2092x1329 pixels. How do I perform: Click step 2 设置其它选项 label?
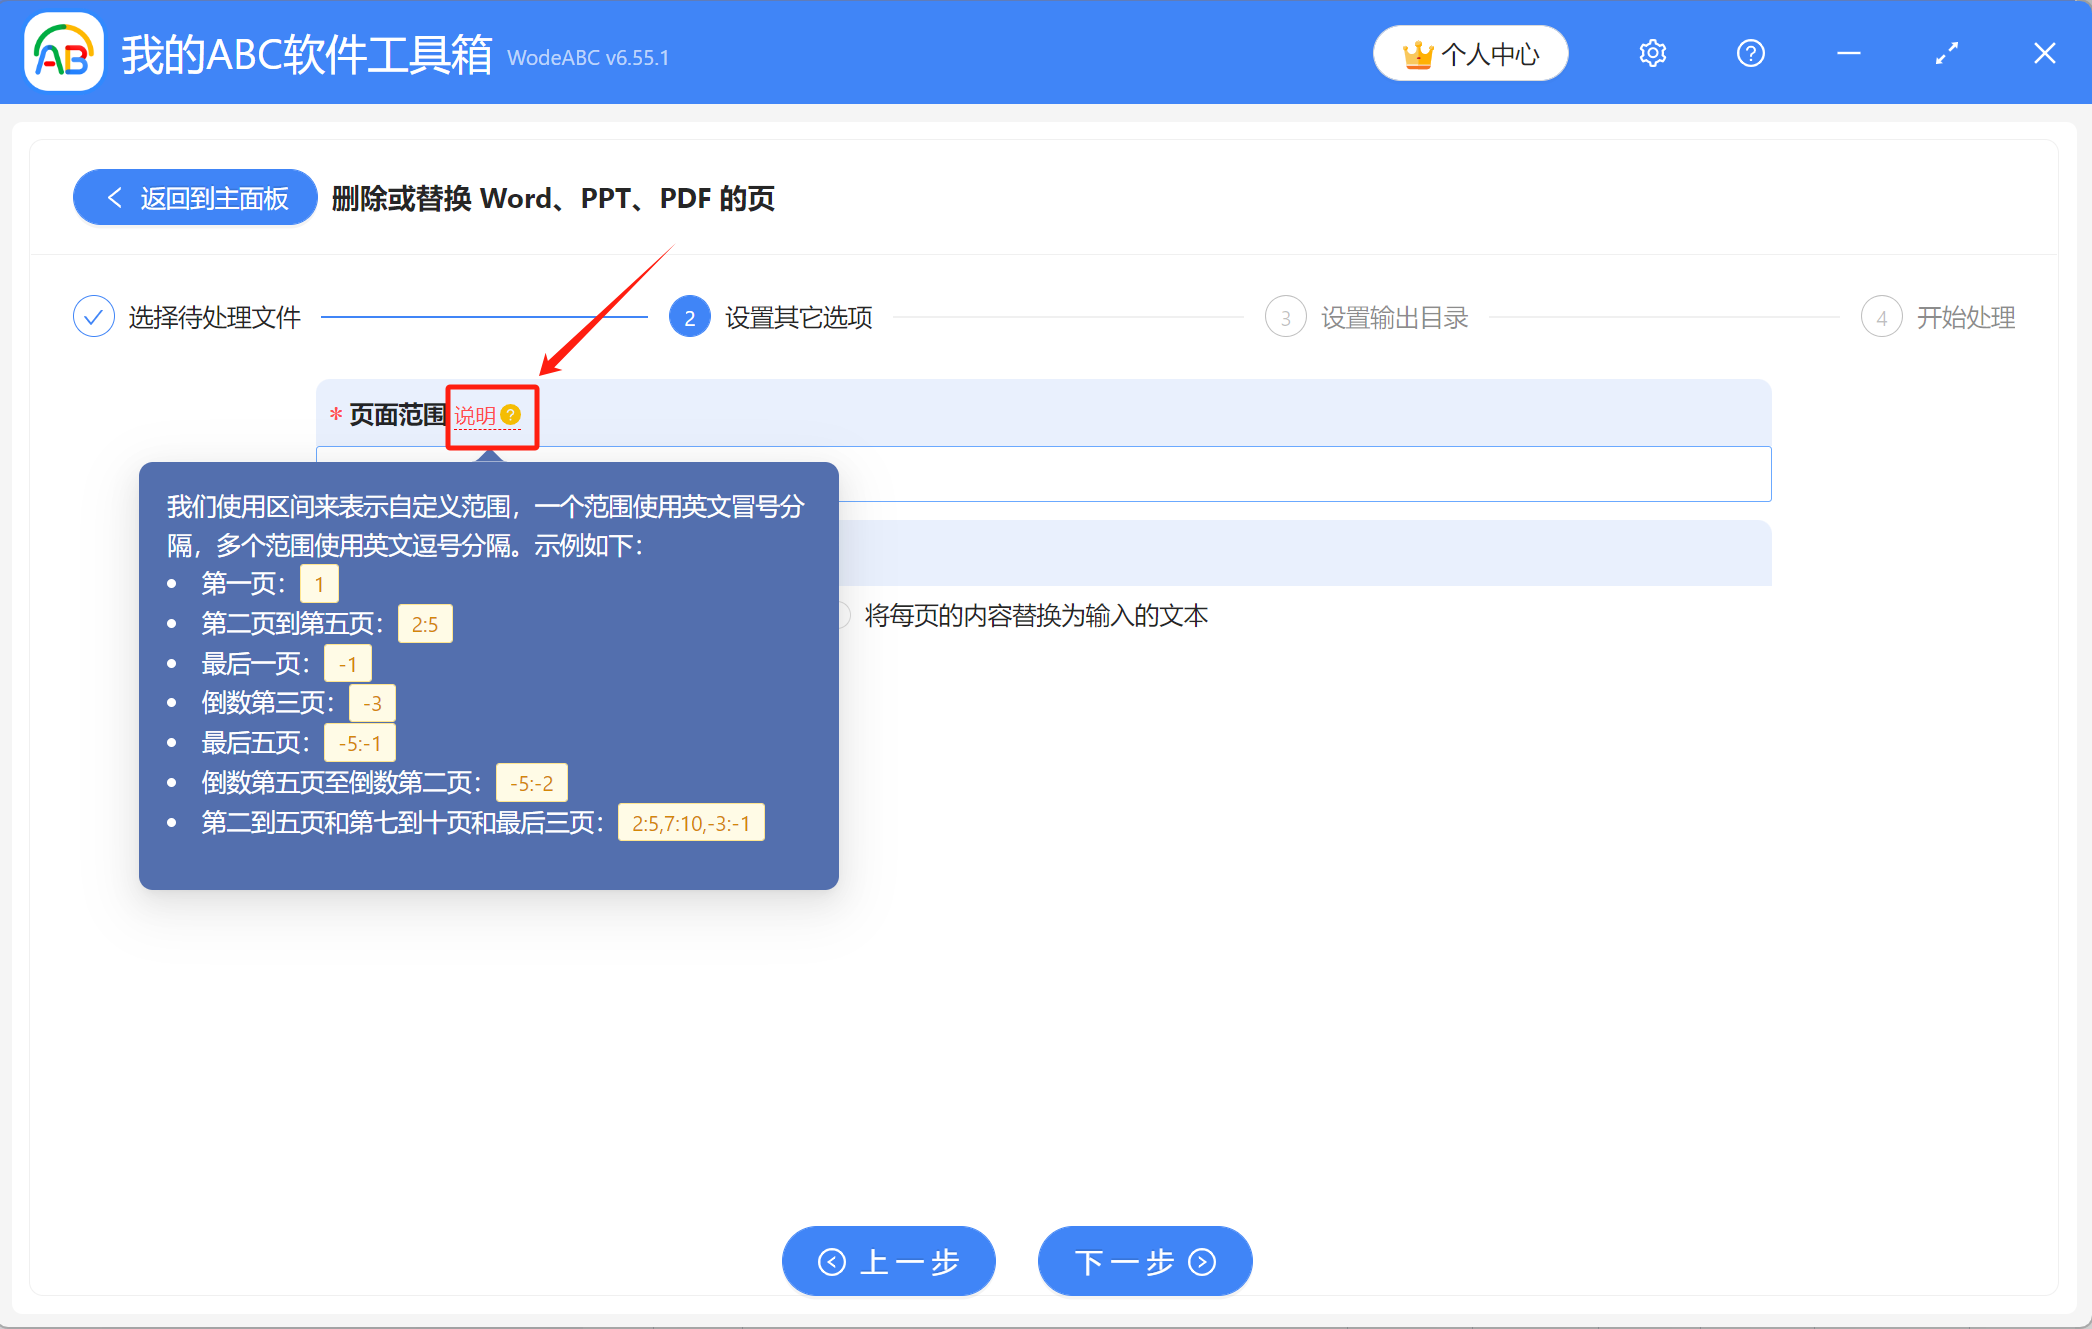pos(798,316)
